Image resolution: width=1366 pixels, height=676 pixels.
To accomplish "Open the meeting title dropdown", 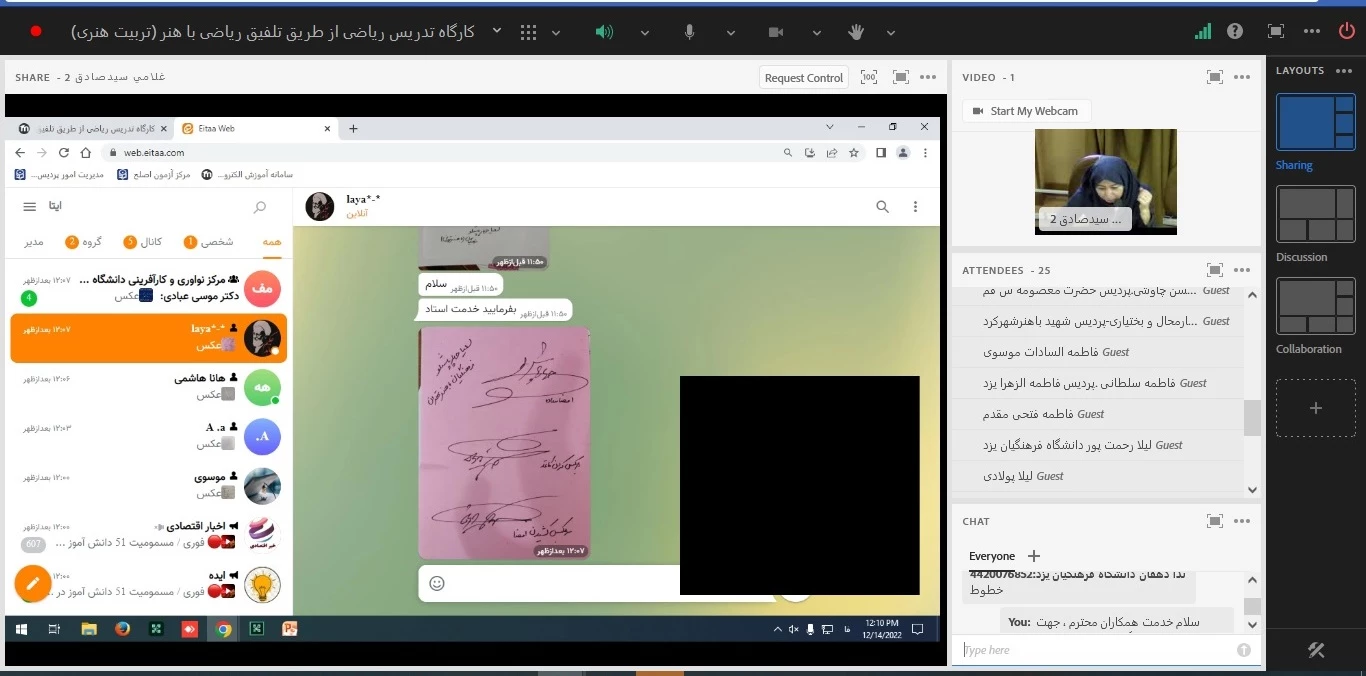I will coord(497,32).
